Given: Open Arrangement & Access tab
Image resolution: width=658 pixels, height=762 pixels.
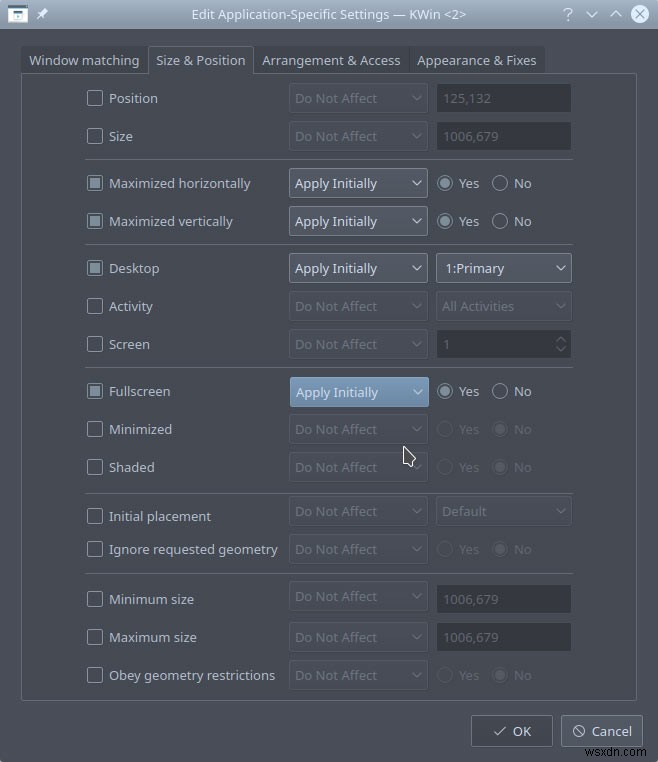Looking at the screenshot, I should tap(331, 60).
